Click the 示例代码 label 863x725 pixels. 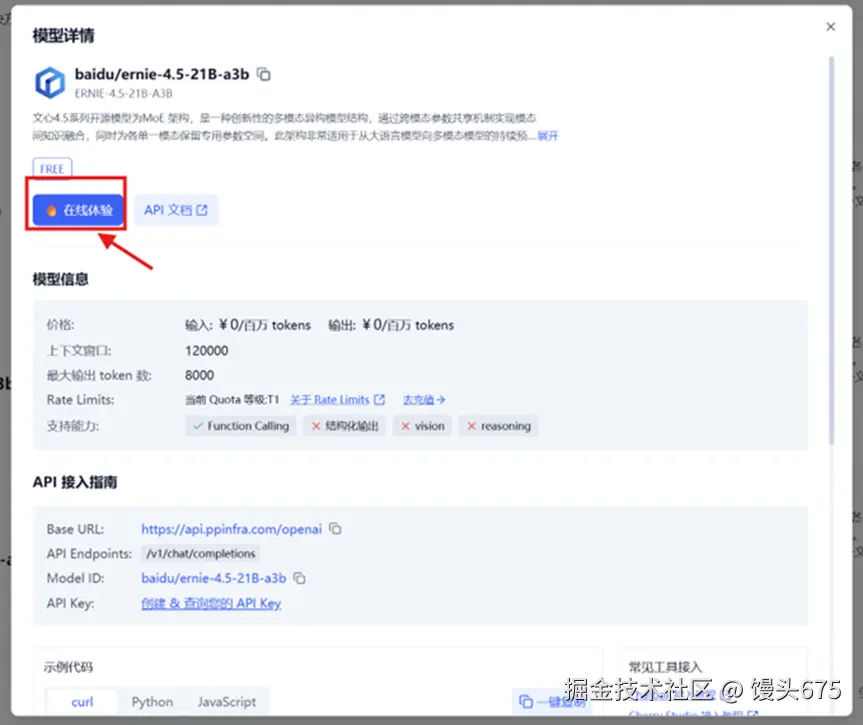coord(68,667)
